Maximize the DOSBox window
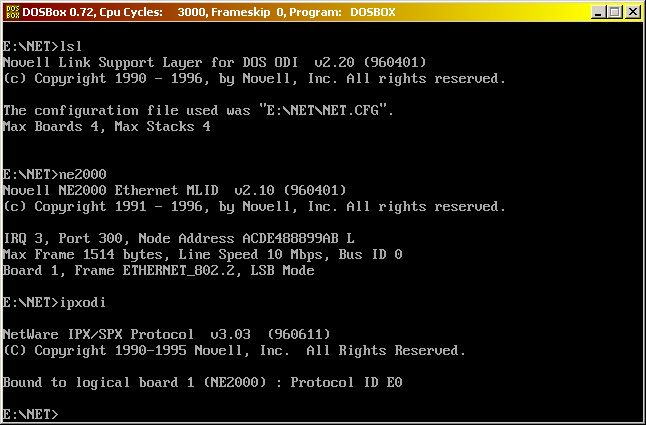 tap(615, 12)
